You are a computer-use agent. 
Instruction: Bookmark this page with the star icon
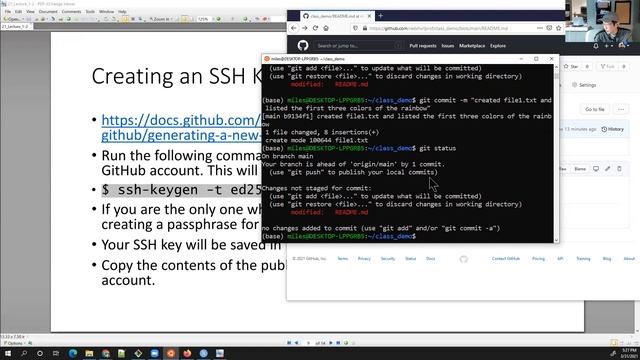tap(559, 28)
